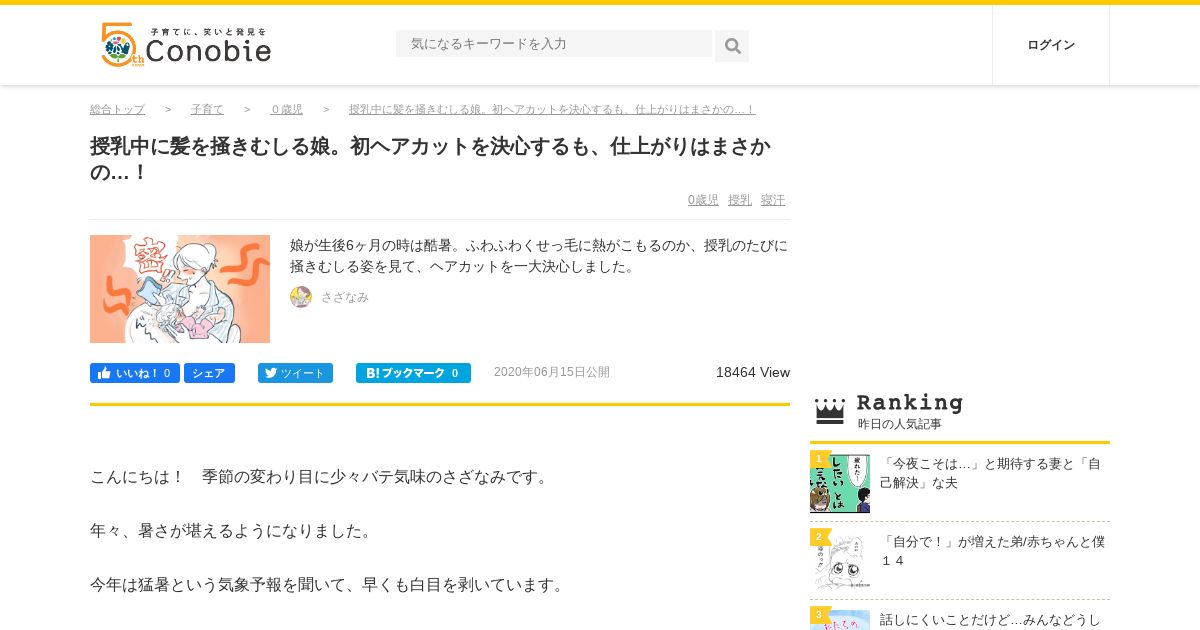
Task: Open ranking article 「自分で！」が増えた弟
Action: (992, 551)
